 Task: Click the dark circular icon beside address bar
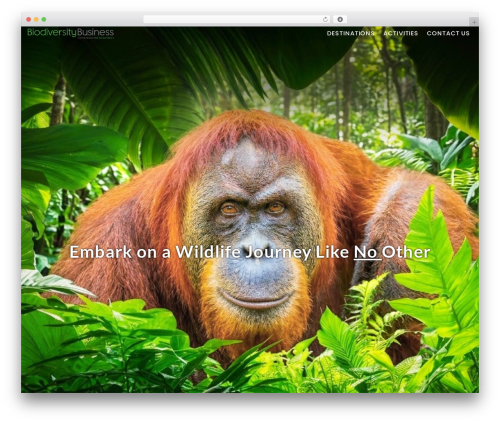click(x=340, y=20)
